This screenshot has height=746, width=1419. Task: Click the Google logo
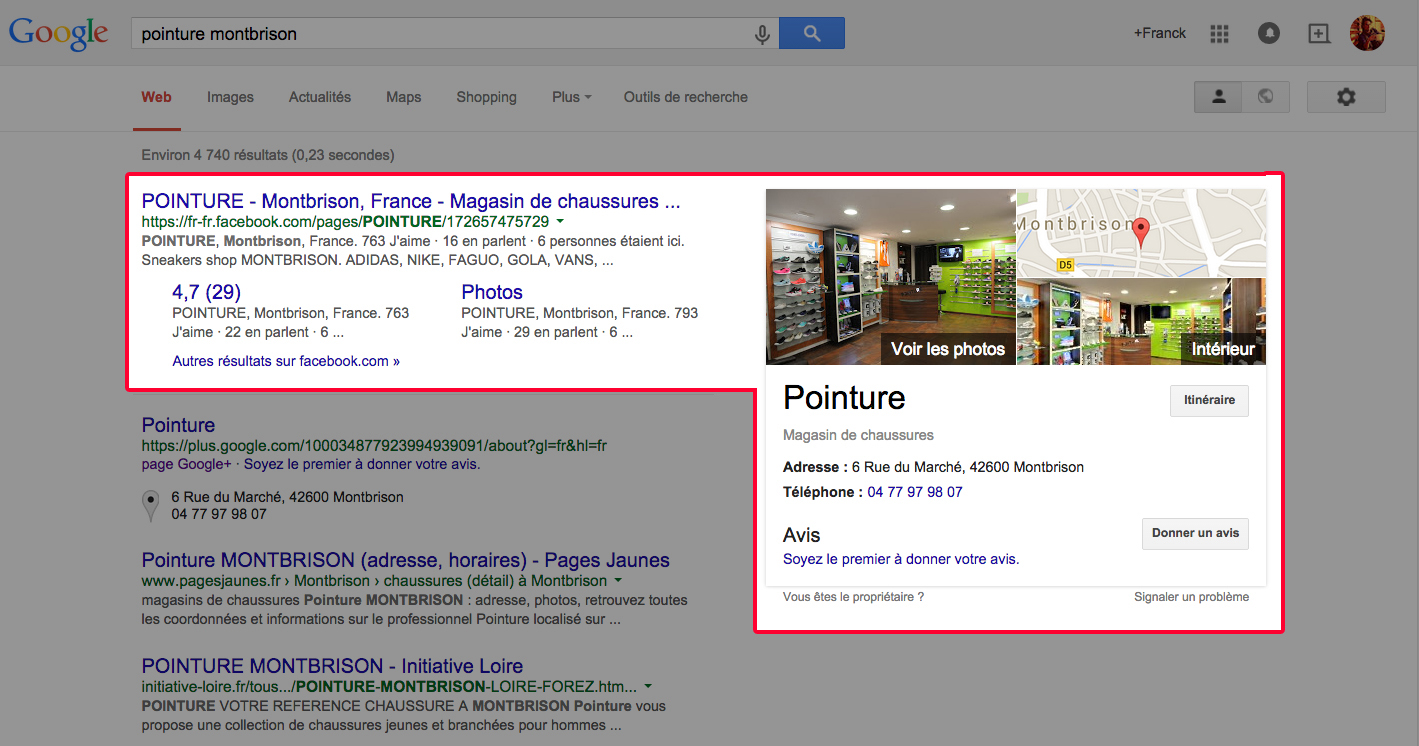[58, 33]
